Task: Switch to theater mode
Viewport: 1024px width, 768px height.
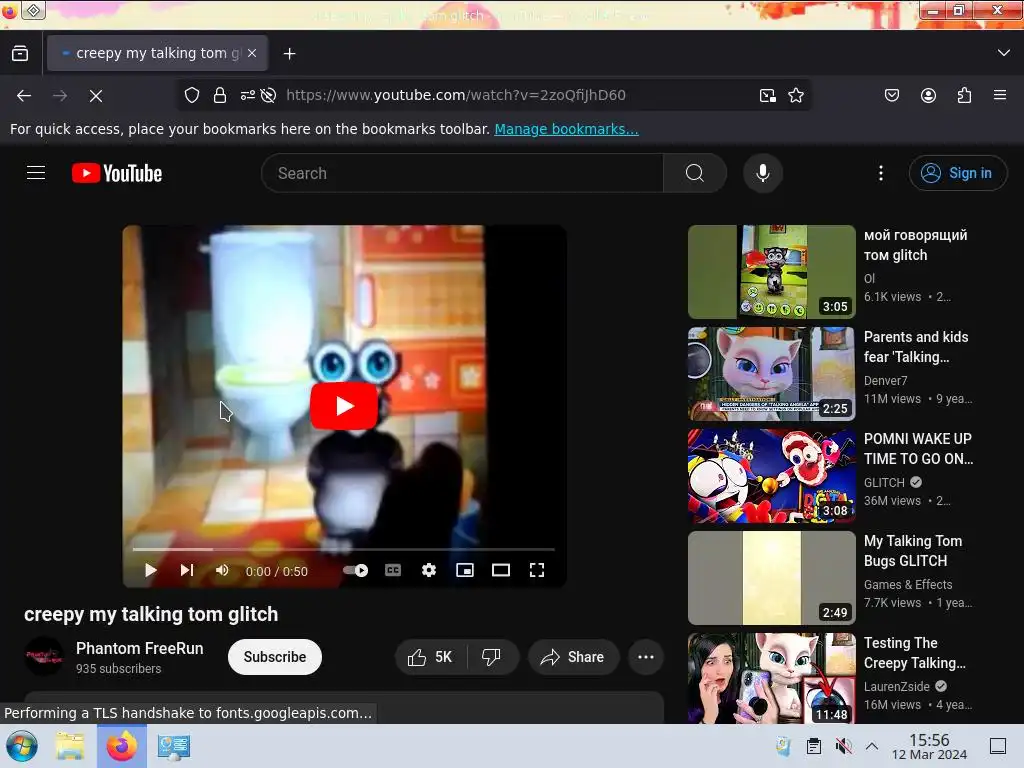Action: pyautogui.click(x=501, y=570)
